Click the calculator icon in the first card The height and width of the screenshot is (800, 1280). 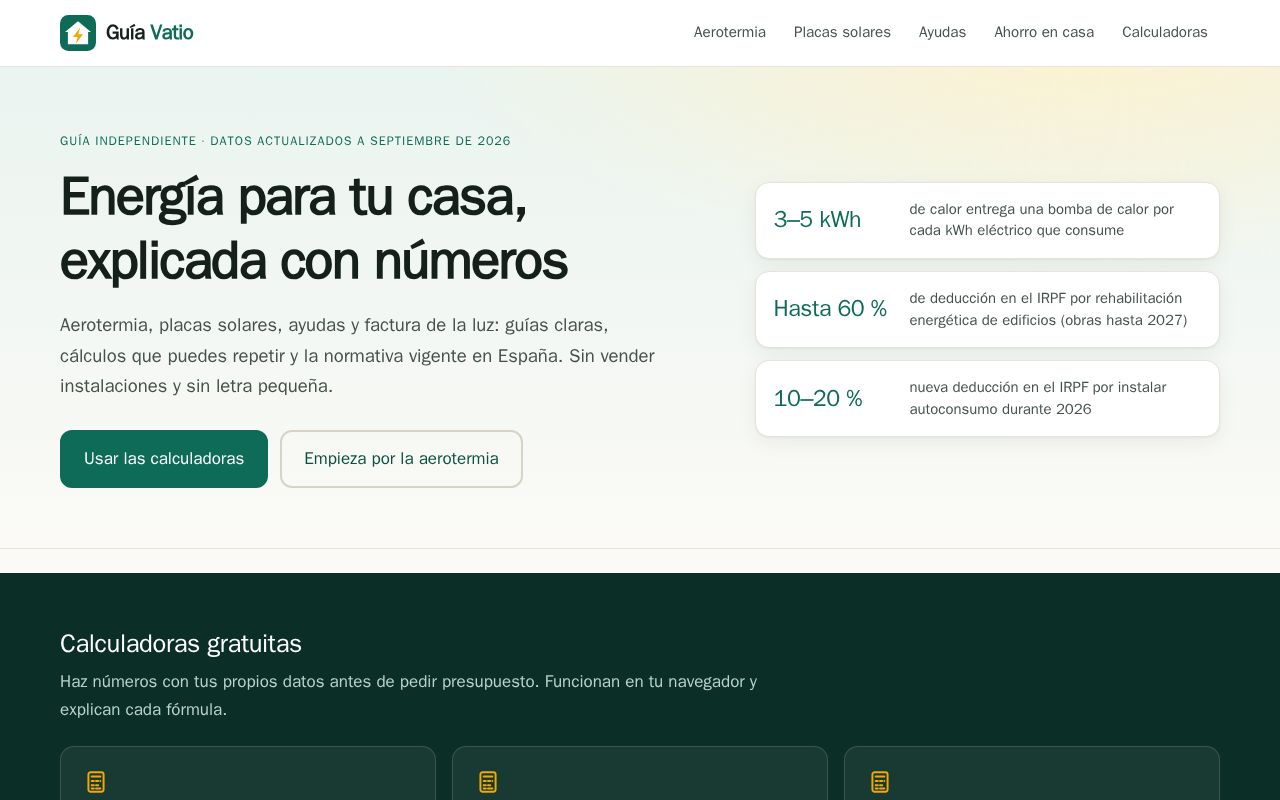96,782
